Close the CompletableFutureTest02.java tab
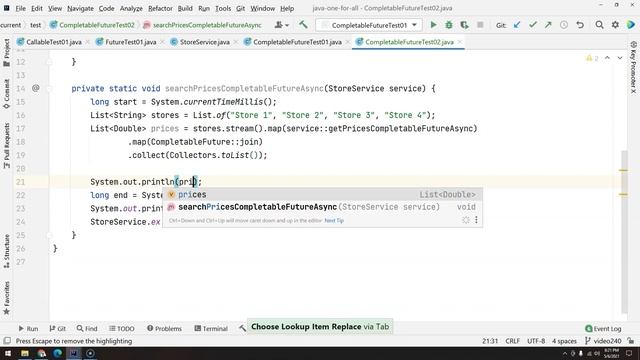Image resolution: width=640 pixels, height=360 pixels. click(460, 42)
